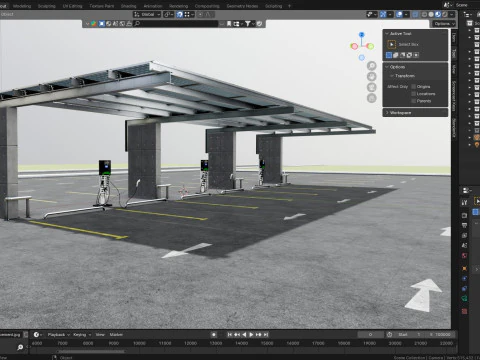Image resolution: width=480 pixels, height=360 pixels.
Task: Toggle the auto keying record button
Action: pyautogui.click(x=214, y=334)
